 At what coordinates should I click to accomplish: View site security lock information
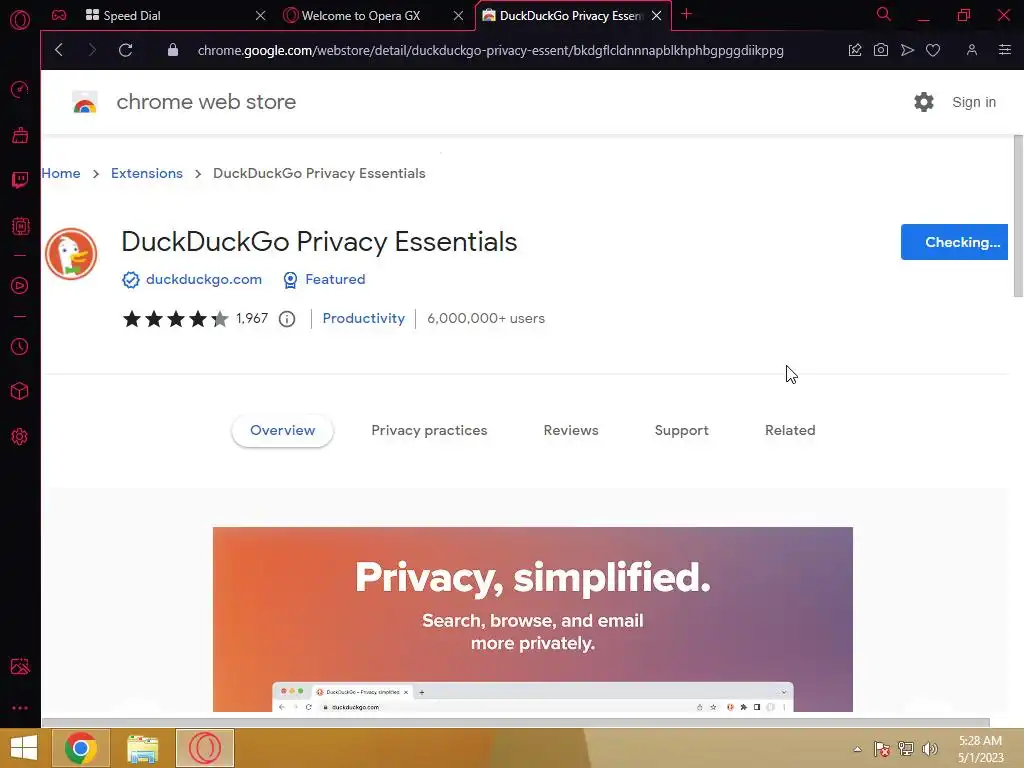point(172,50)
